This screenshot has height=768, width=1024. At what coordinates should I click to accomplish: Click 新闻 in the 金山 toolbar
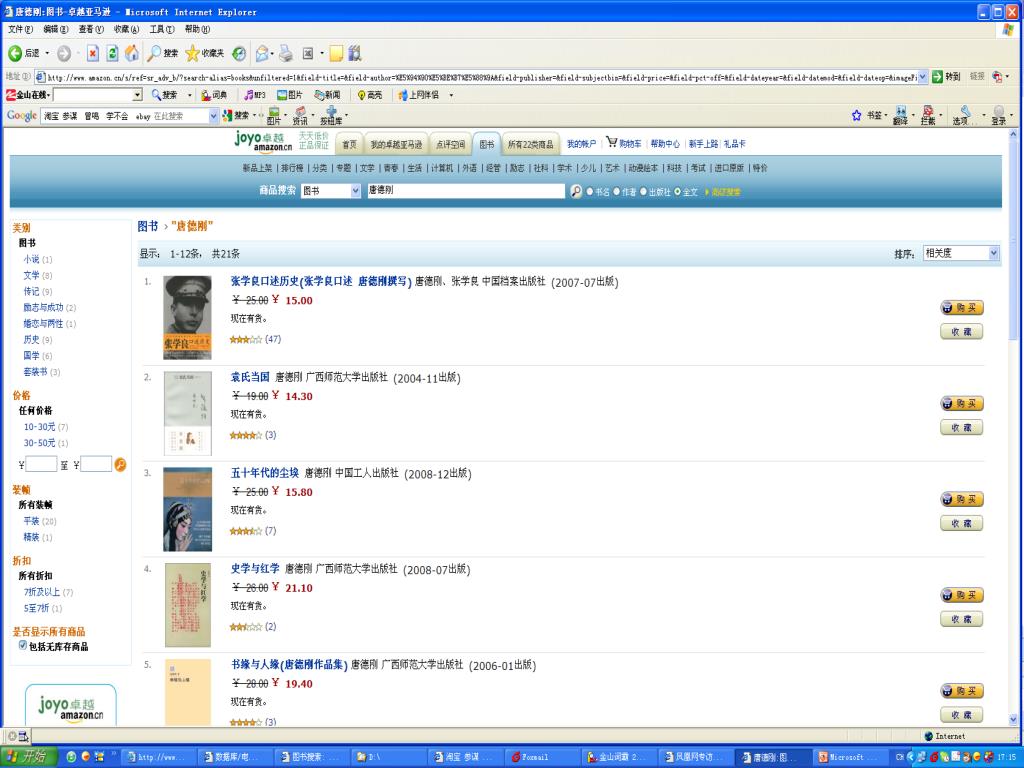(x=328, y=95)
